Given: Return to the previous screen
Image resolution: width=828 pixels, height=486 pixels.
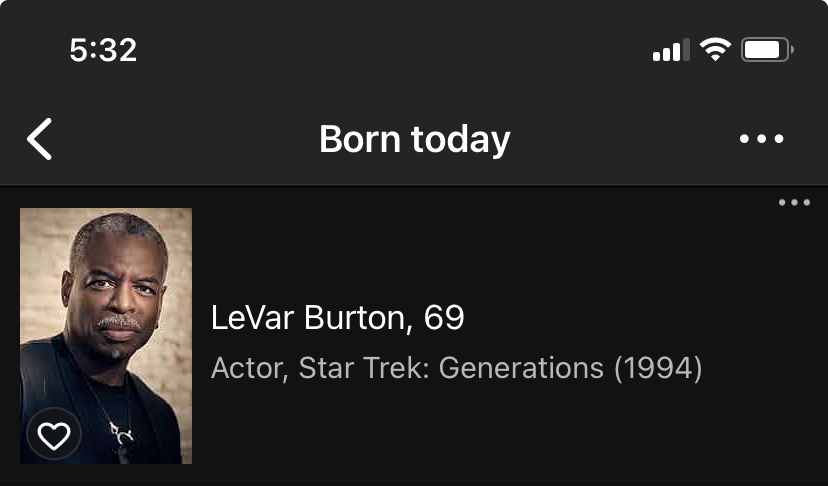Looking at the screenshot, I should coord(40,139).
